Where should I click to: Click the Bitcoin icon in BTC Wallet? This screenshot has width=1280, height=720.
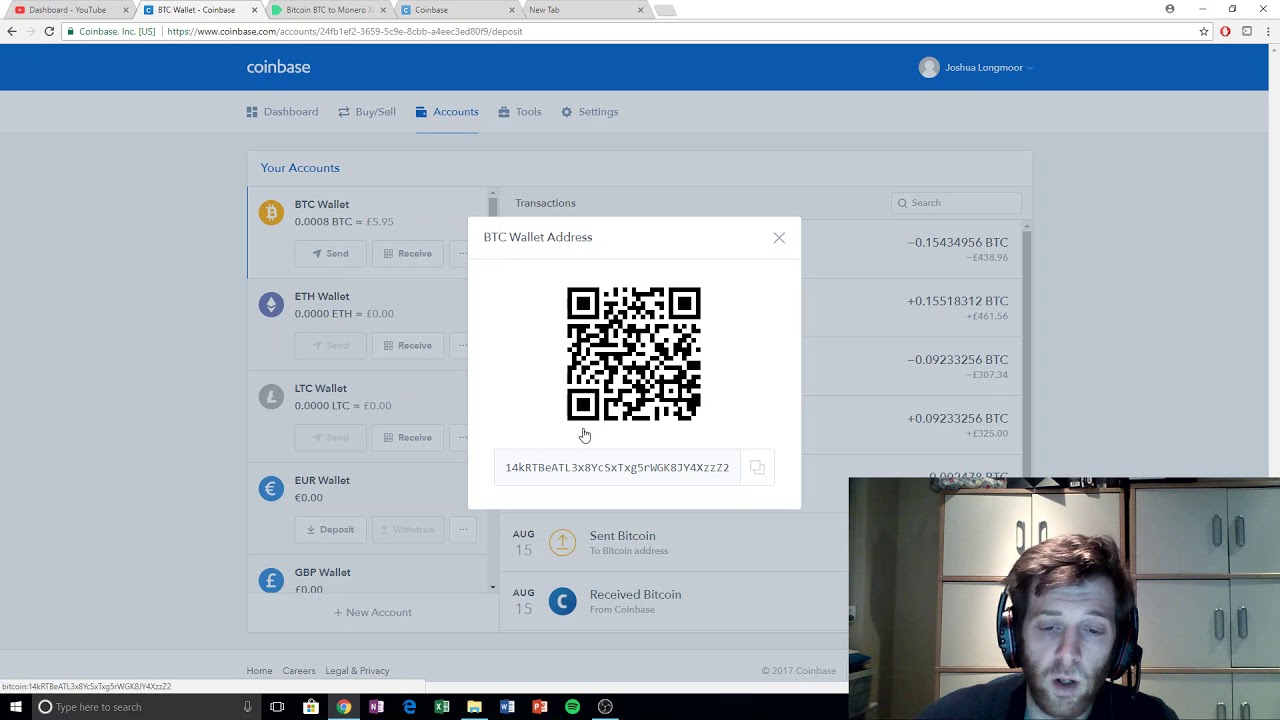tap(271, 212)
